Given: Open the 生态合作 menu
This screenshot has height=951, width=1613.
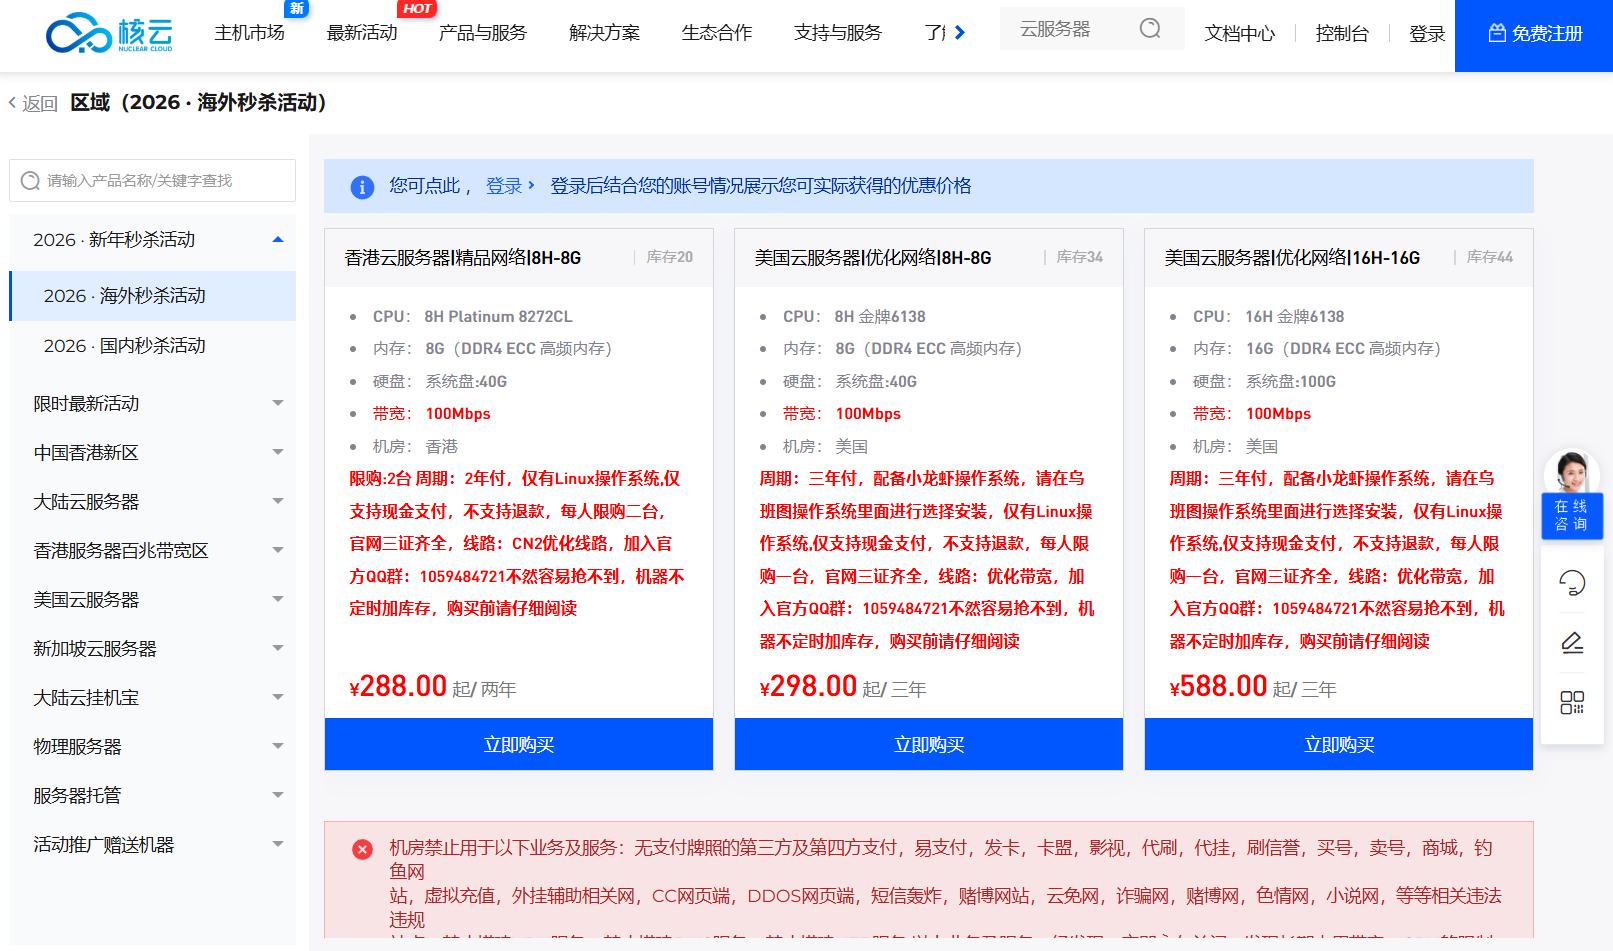Looking at the screenshot, I should pos(717,33).
